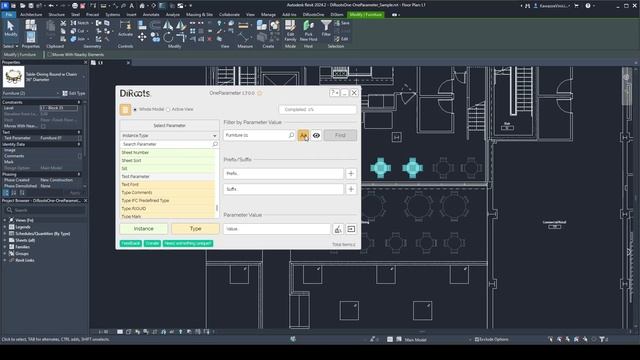Click the Instance button in OneParameter

(x=144, y=229)
